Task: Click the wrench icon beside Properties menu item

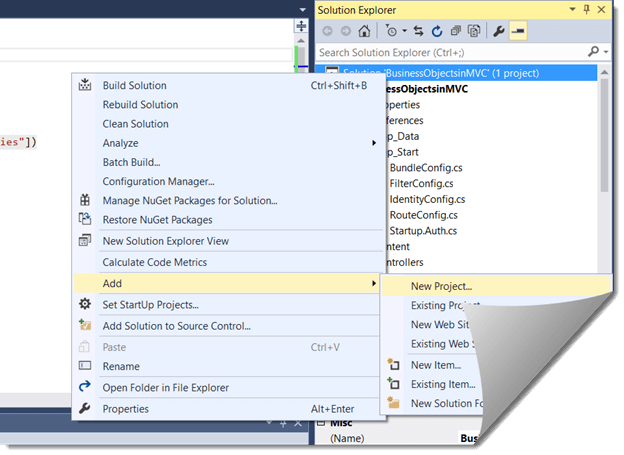Action: coord(85,408)
